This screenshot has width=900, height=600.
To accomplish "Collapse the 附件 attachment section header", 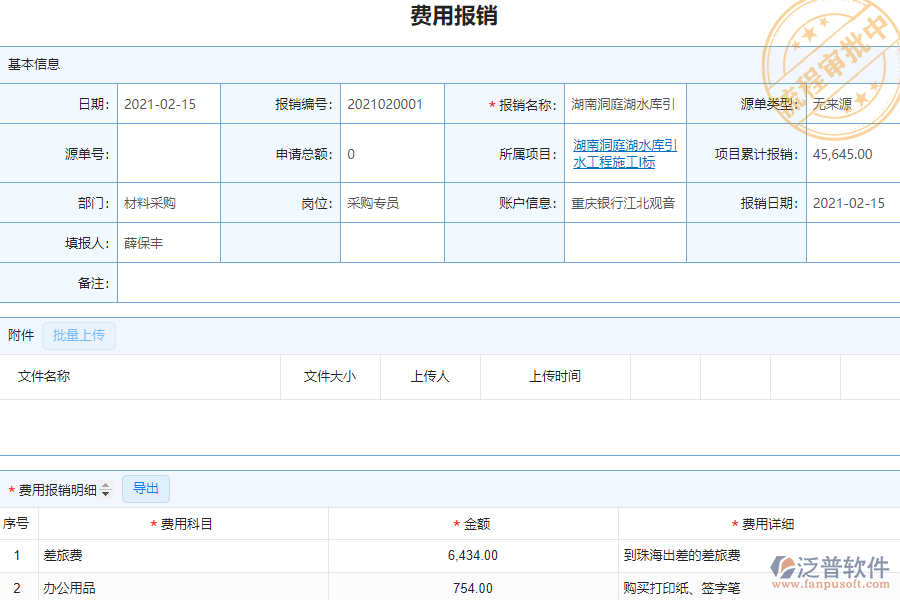I will tap(20, 335).
